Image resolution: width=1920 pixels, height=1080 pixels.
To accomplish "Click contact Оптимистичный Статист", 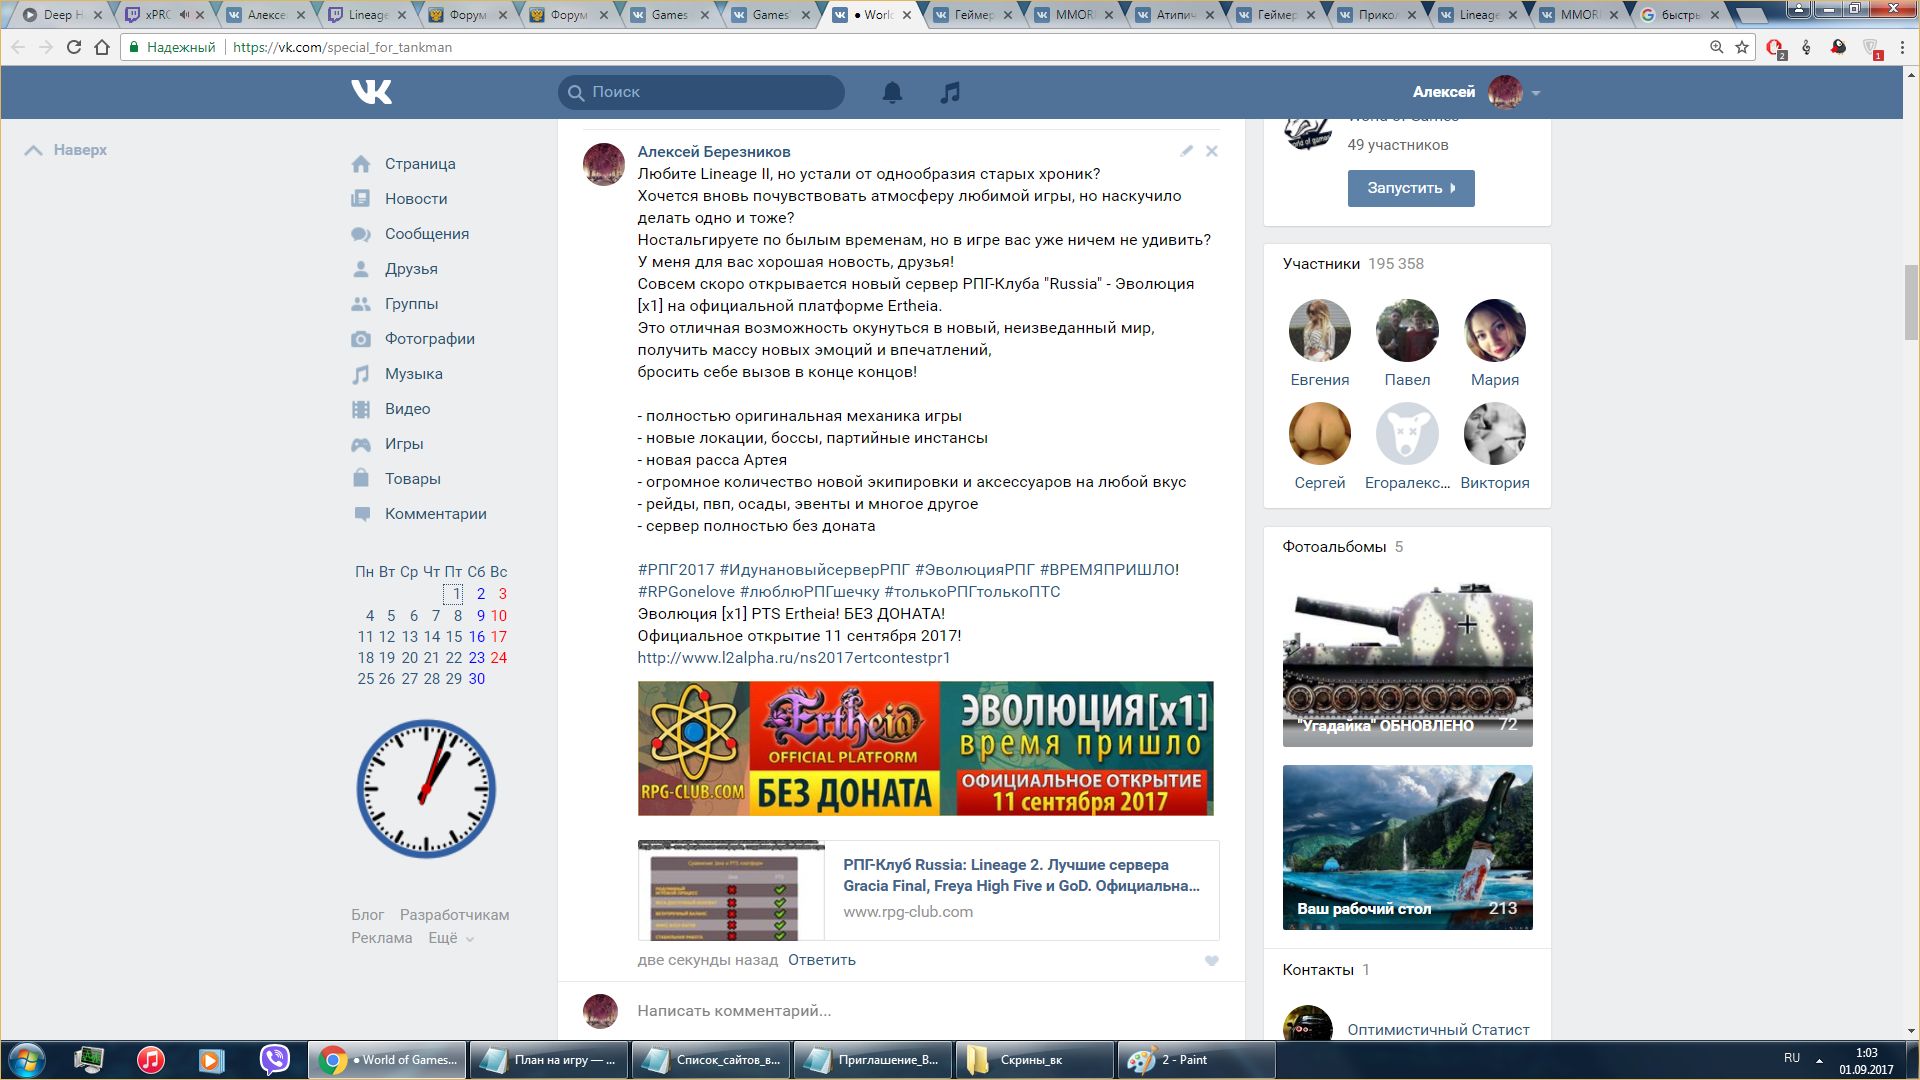I will pos(1438,1030).
